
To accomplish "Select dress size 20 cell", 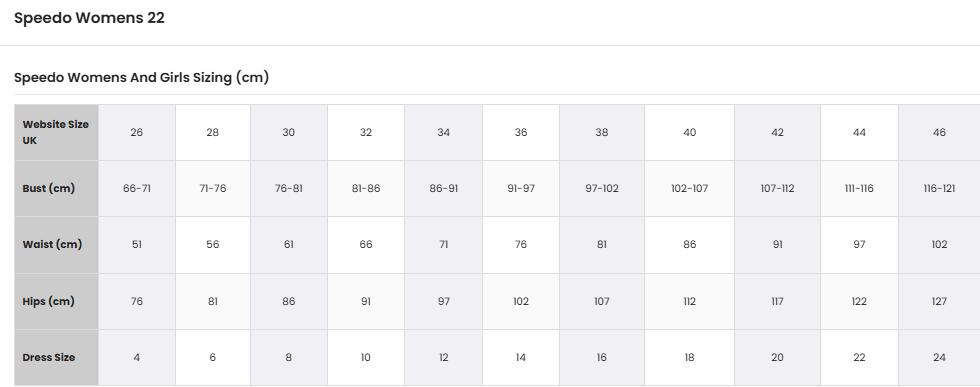I will (x=778, y=358).
